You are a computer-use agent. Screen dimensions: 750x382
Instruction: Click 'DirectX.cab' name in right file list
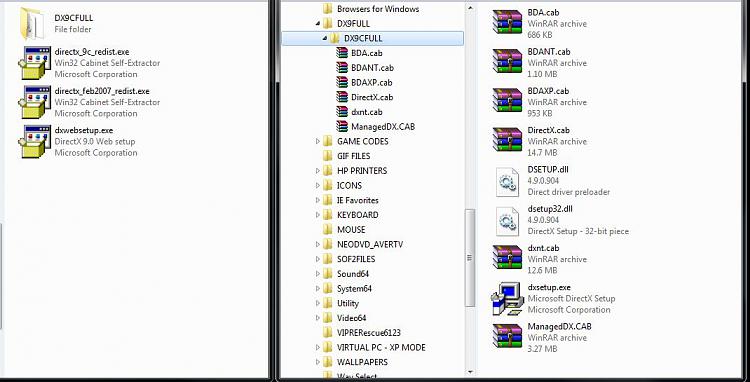(x=549, y=130)
